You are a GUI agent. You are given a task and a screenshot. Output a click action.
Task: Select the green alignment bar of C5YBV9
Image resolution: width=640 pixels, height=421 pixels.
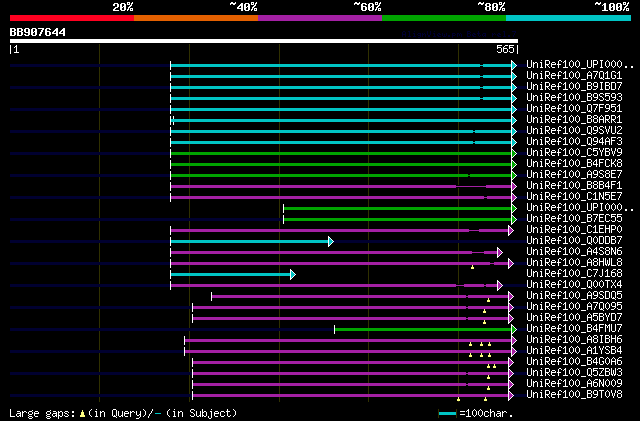(343, 153)
